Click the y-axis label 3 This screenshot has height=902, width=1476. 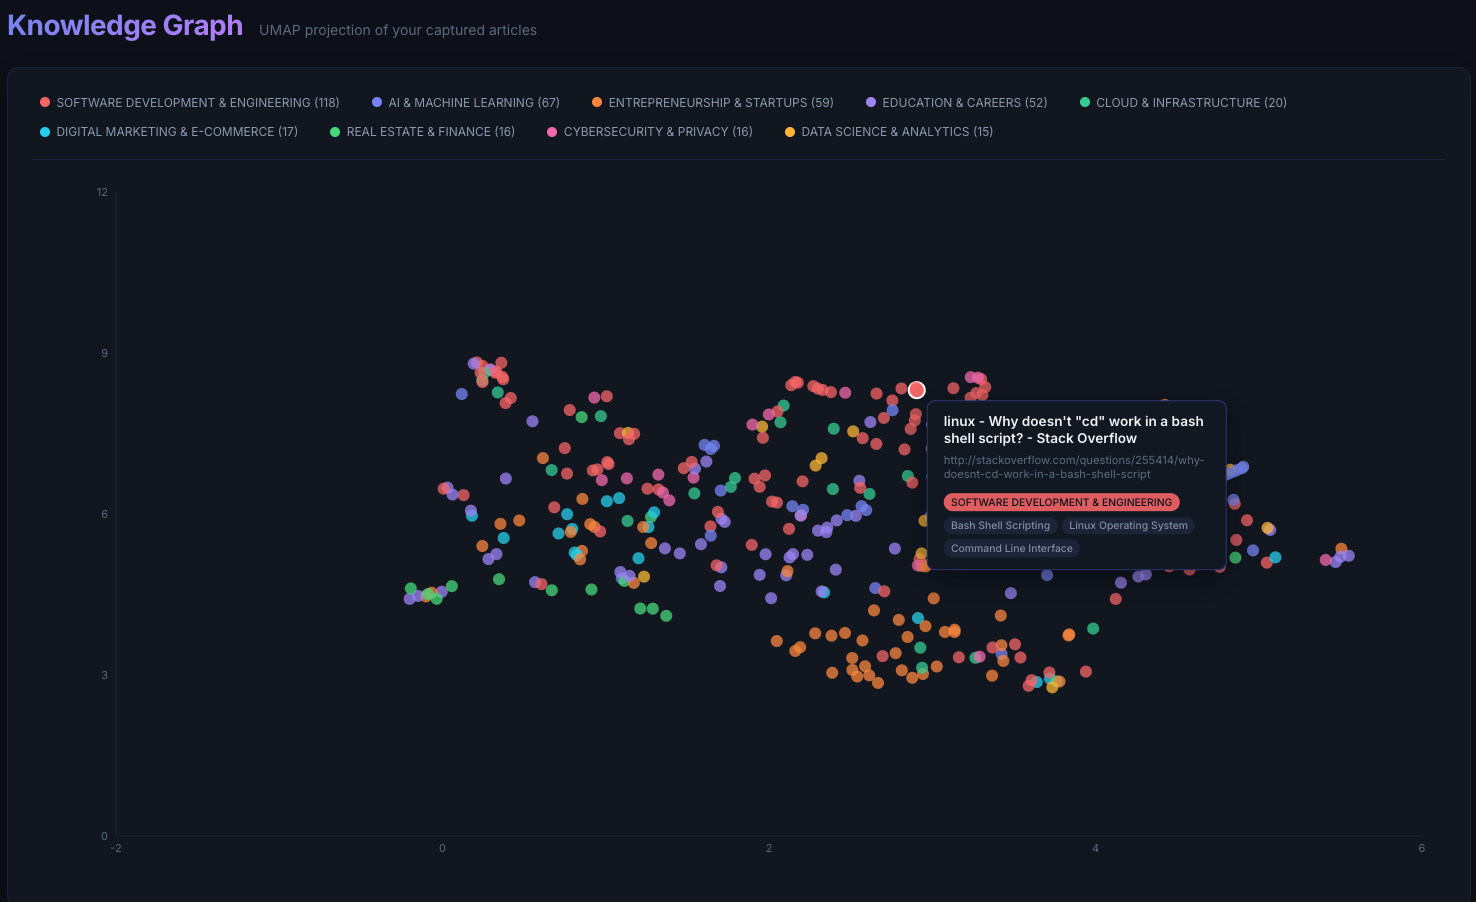point(104,675)
